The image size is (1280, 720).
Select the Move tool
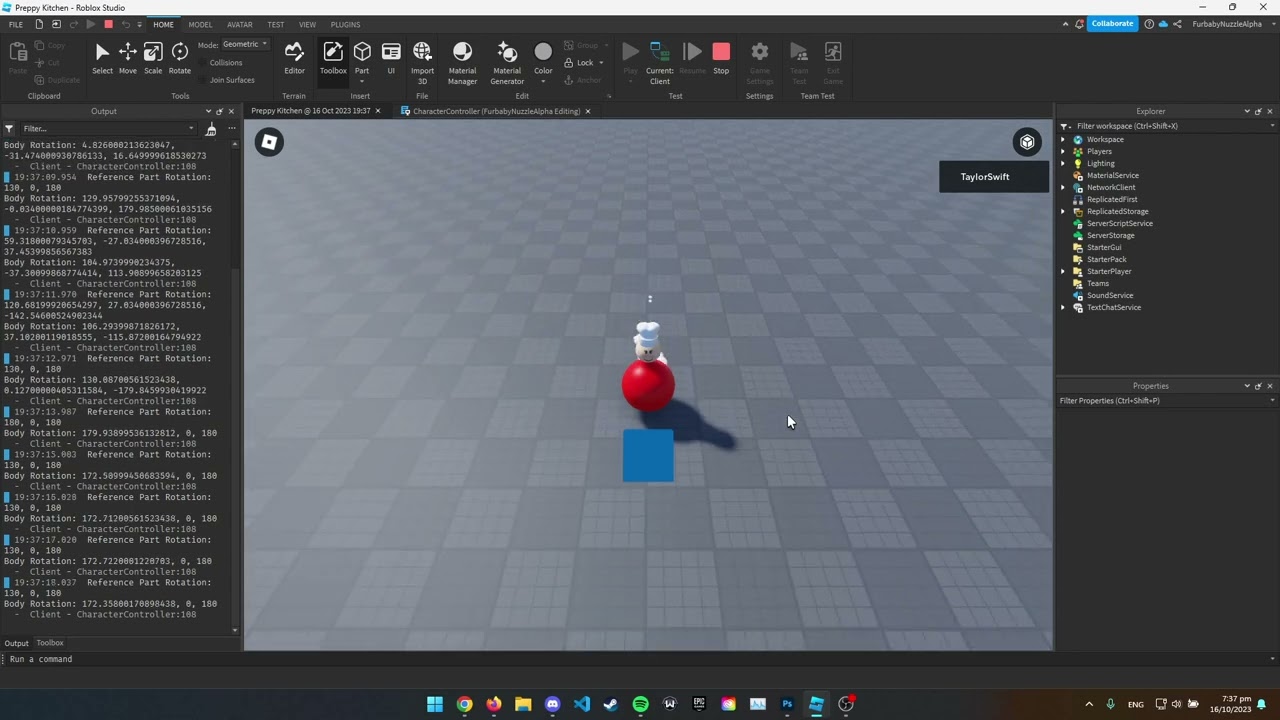click(x=127, y=58)
